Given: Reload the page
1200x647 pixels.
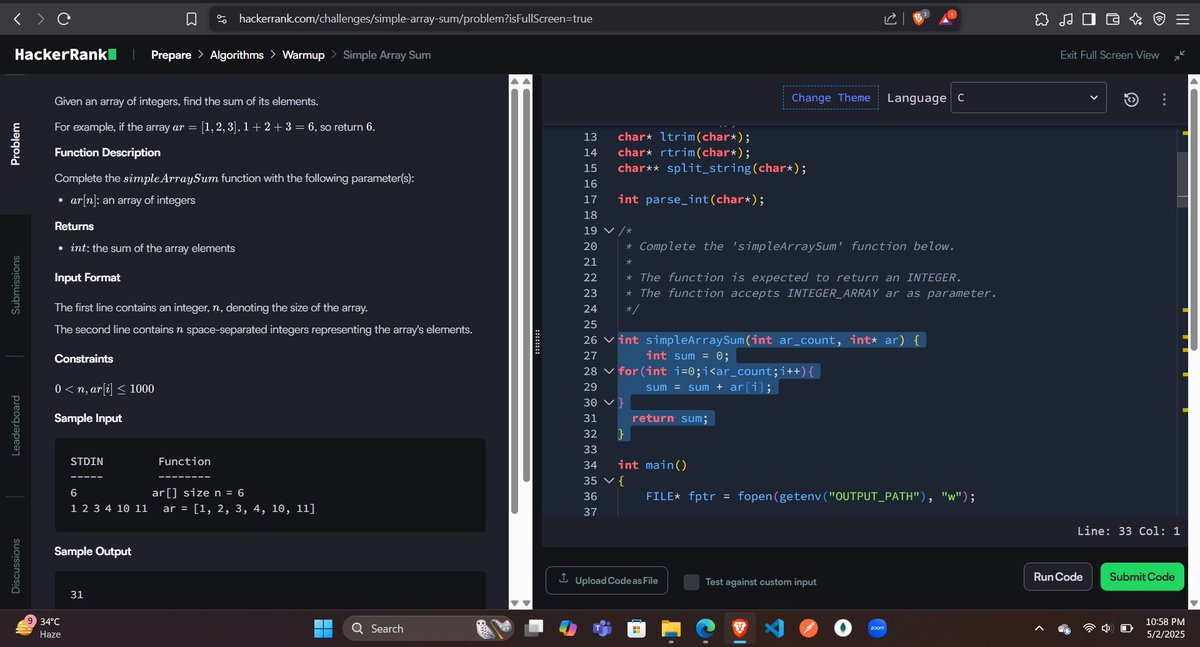Looking at the screenshot, I should [x=63, y=19].
